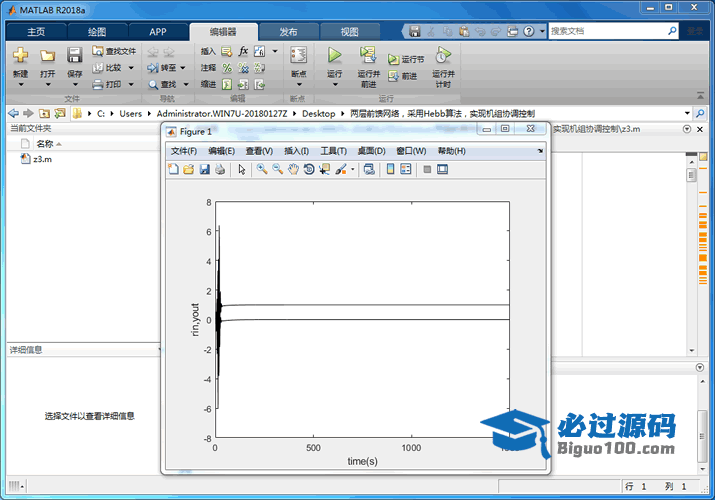Select Figure 1 edit plot arrow tool
Screen dimensions: 715x500
coord(242,170)
